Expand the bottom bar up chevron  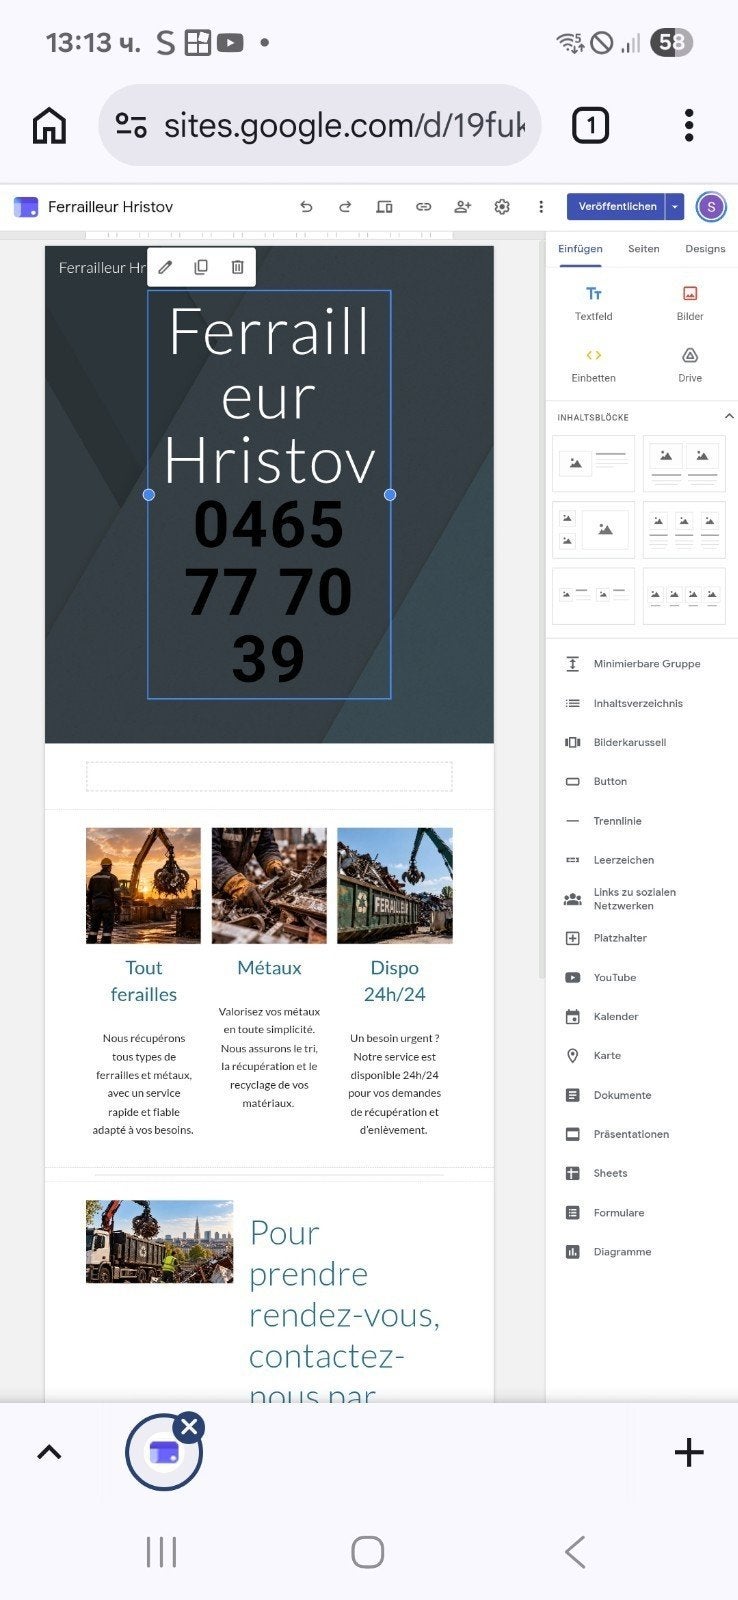coord(49,1453)
